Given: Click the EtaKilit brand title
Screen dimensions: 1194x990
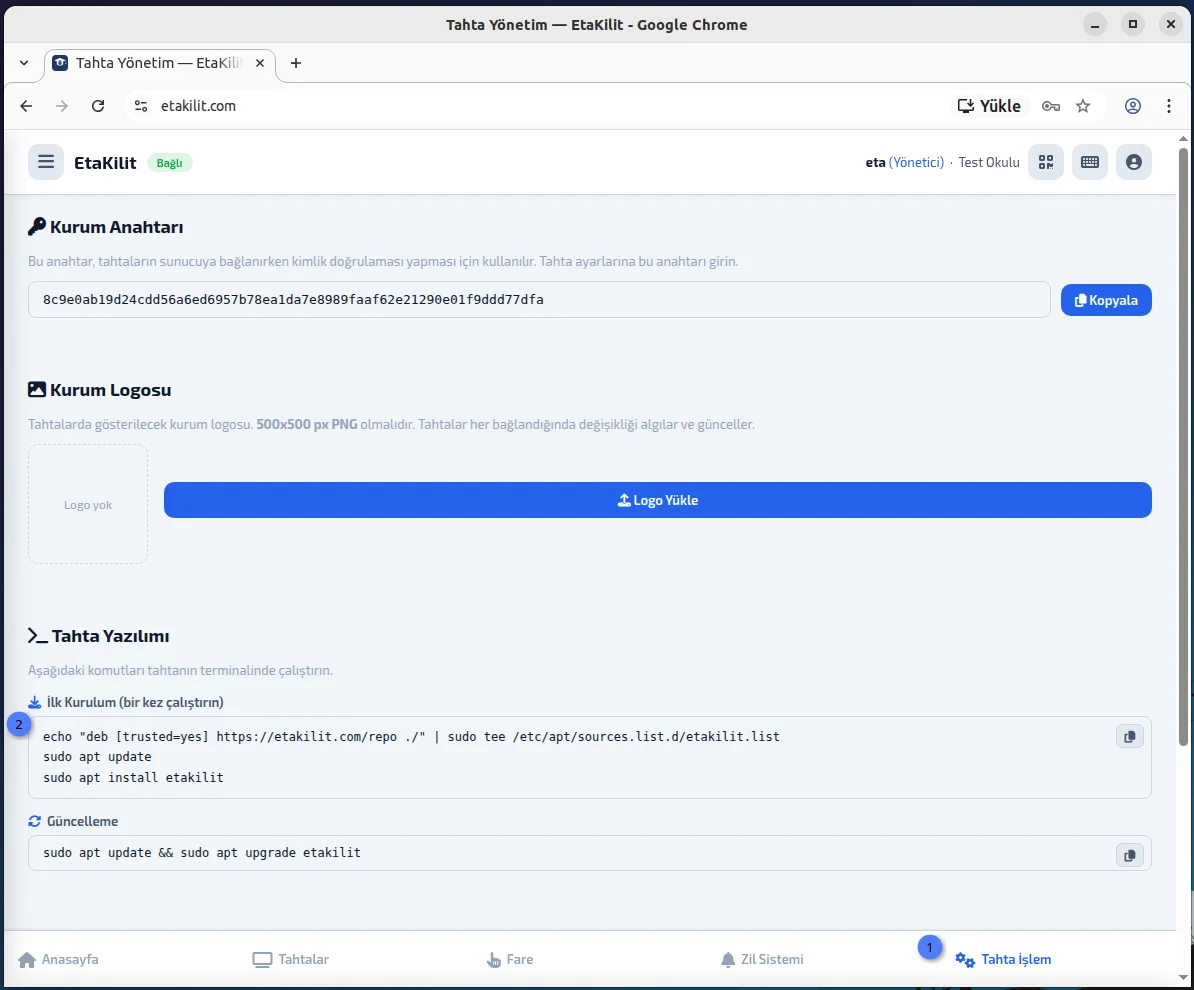Looking at the screenshot, I should coord(105,163).
